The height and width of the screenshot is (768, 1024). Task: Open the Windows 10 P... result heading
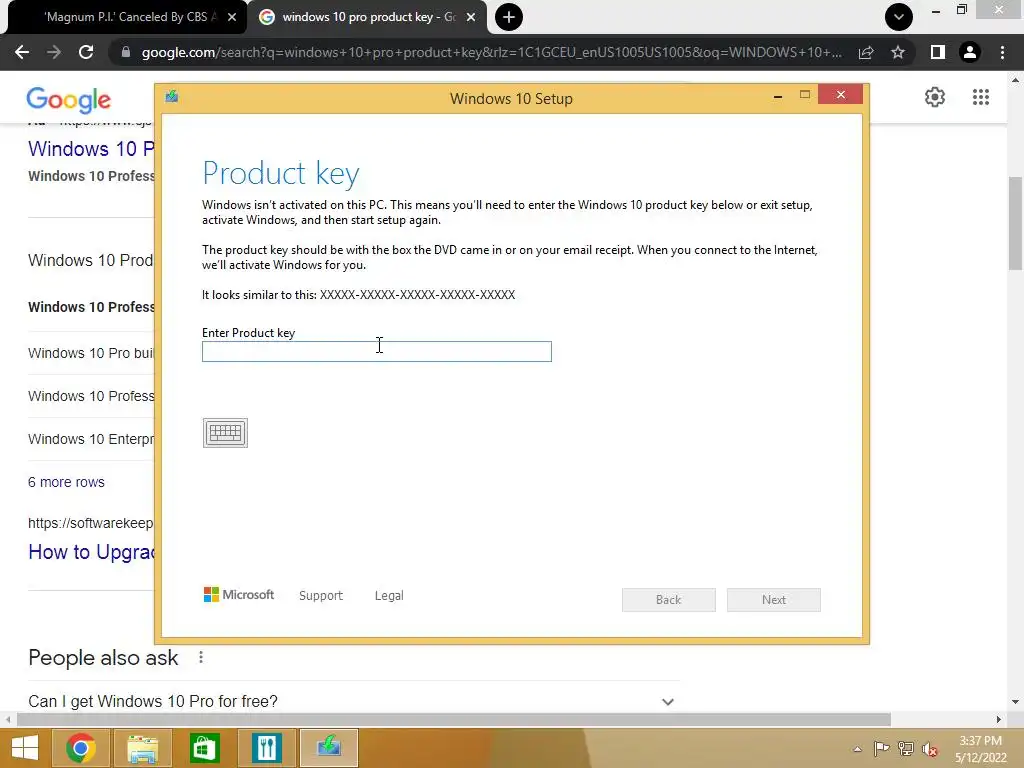(x=91, y=149)
